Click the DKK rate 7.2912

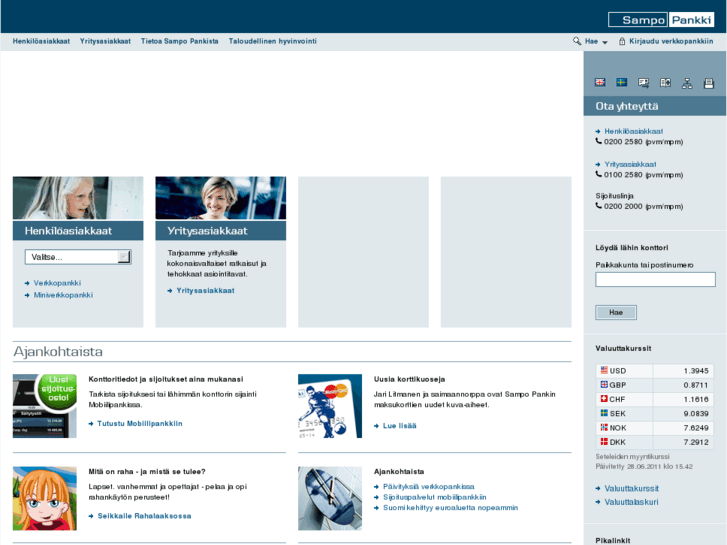tap(695, 442)
